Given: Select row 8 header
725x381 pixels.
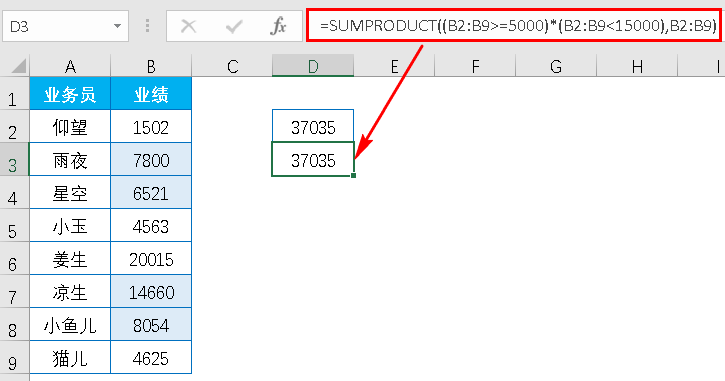Looking at the screenshot, I should click(x=14, y=325).
